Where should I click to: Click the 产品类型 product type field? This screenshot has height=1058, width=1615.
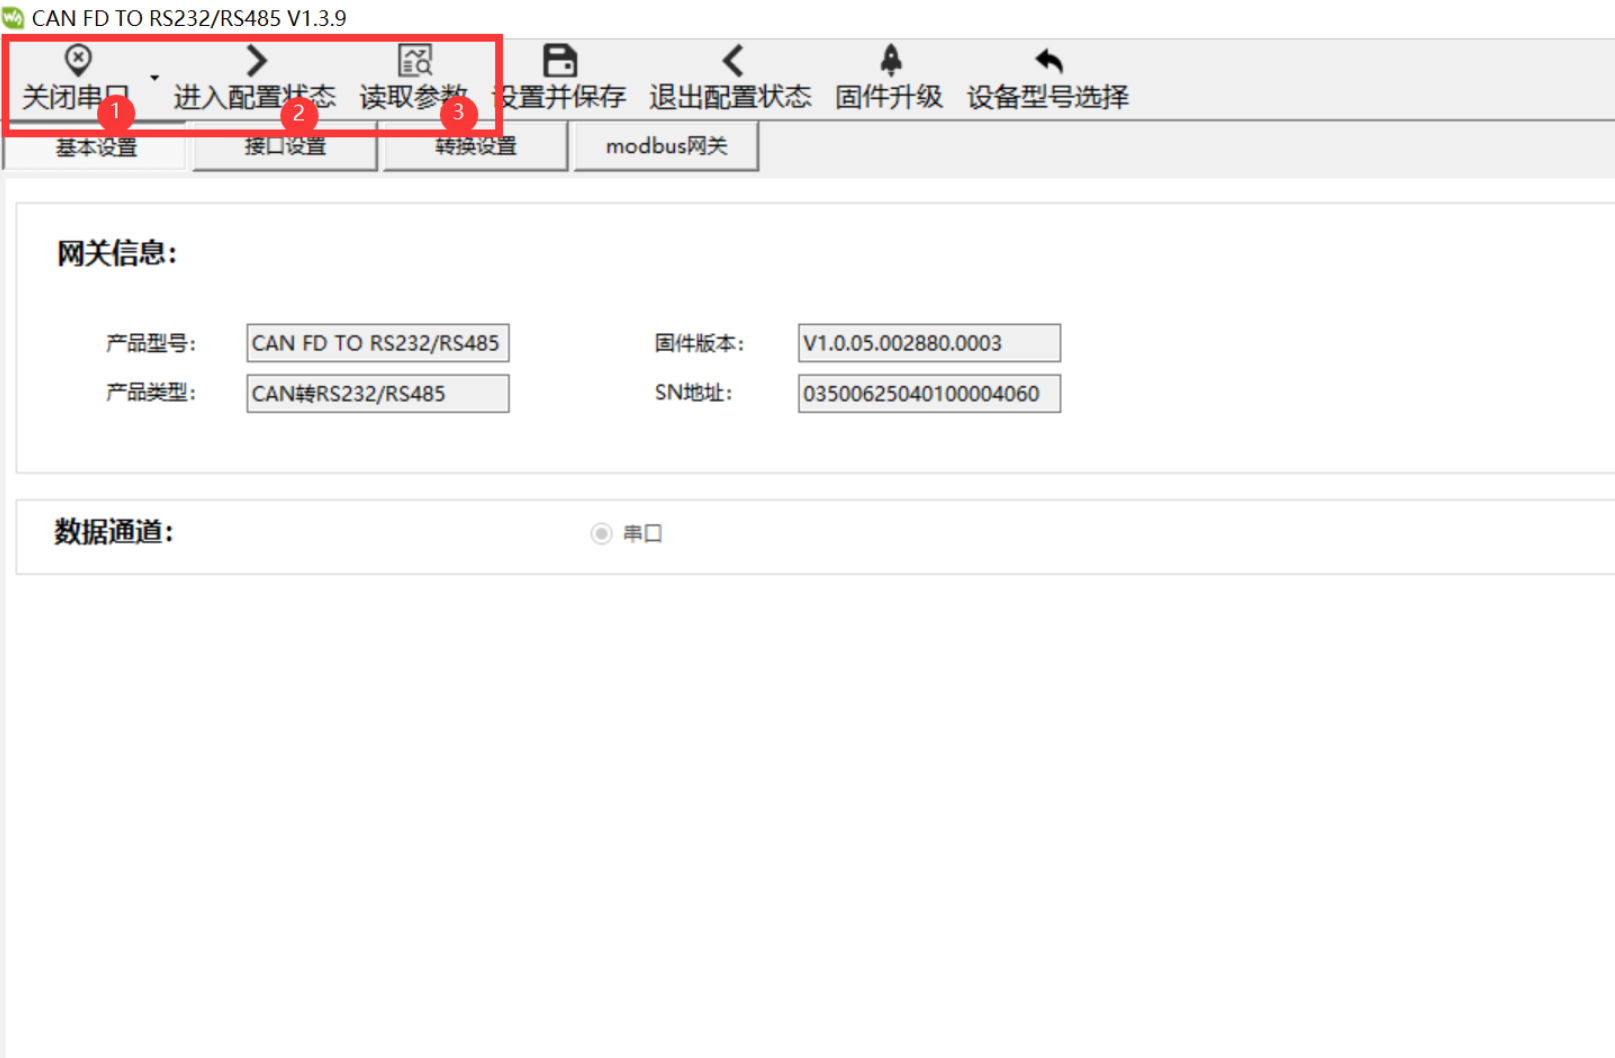377,394
